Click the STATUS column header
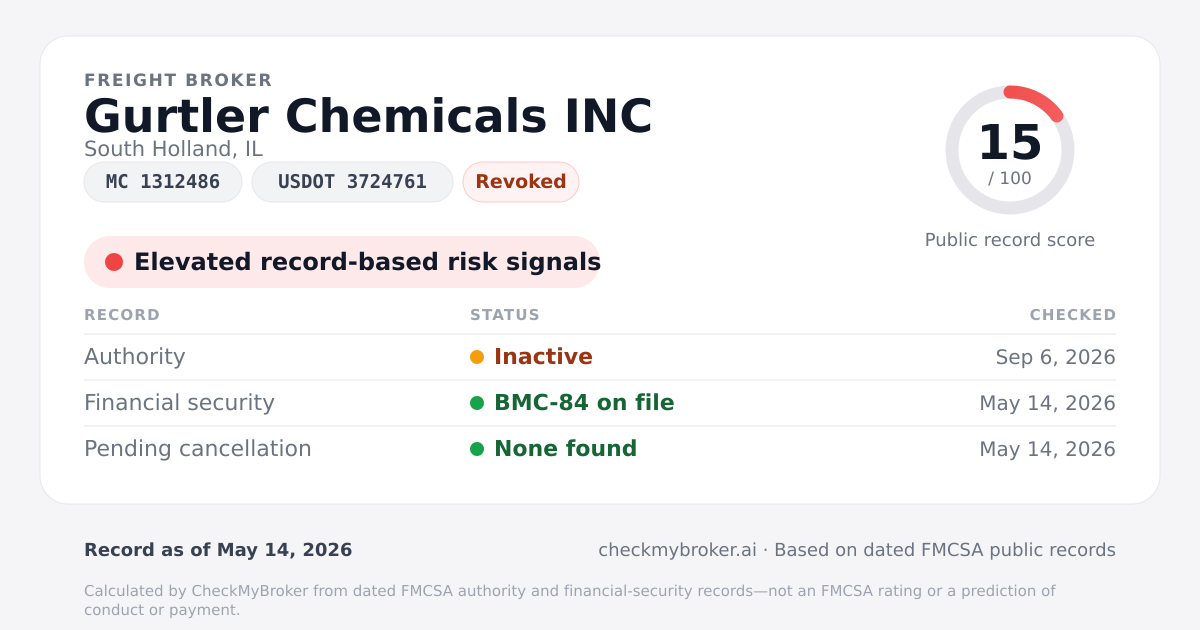 pos(505,315)
